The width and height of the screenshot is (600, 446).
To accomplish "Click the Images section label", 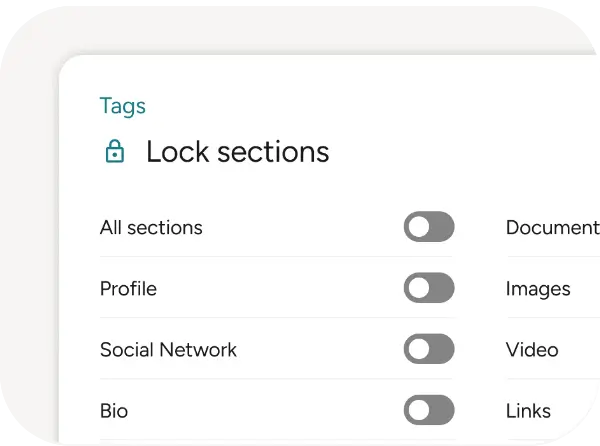I will [x=538, y=289].
